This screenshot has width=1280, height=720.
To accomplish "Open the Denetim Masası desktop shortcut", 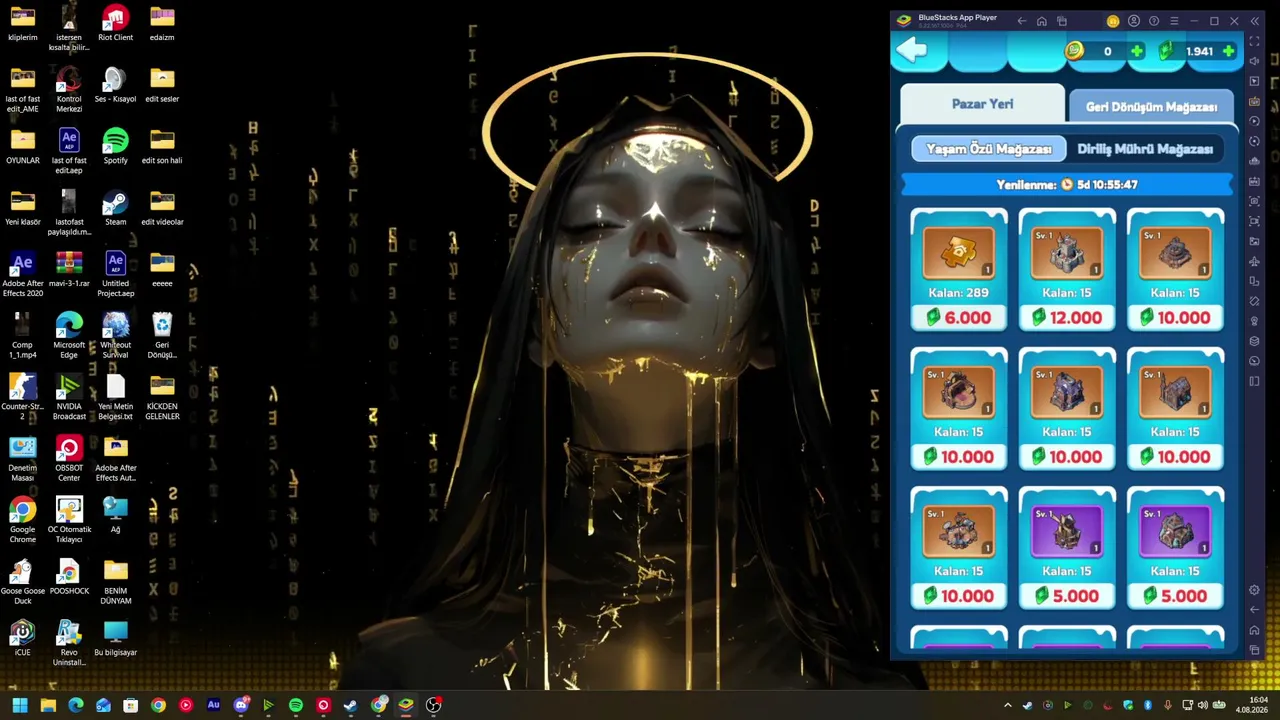I will point(22,459).
